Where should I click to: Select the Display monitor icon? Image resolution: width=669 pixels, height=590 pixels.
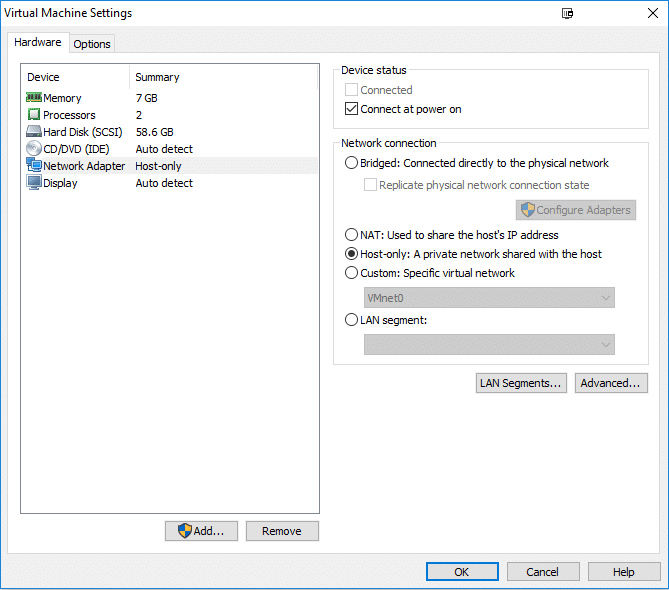(x=33, y=183)
